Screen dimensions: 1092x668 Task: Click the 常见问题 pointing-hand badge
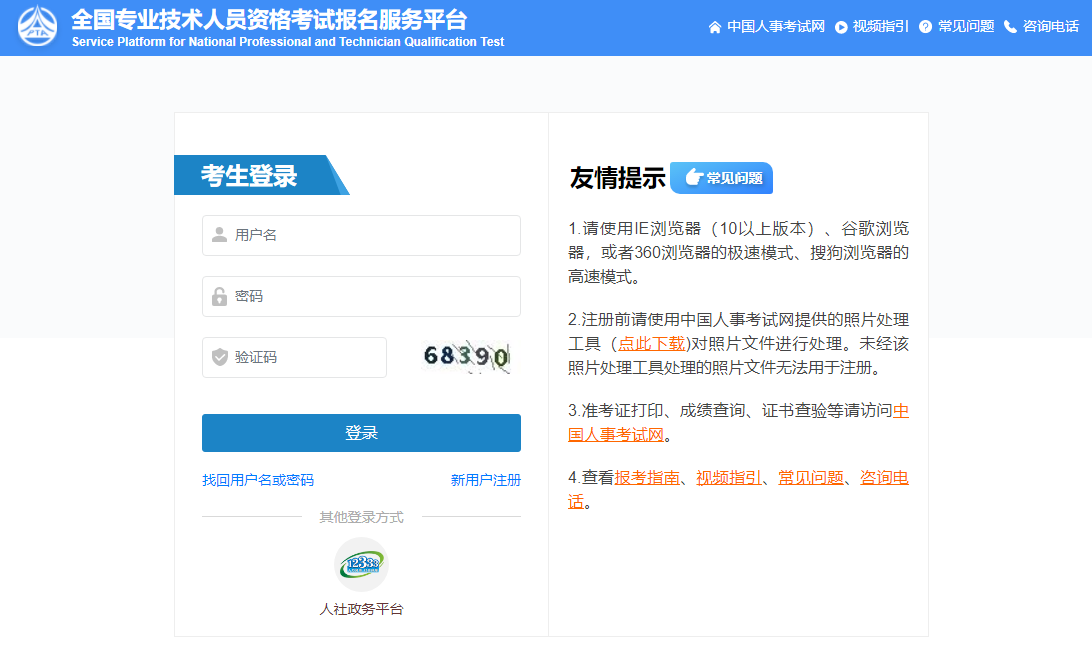pos(721,178)
